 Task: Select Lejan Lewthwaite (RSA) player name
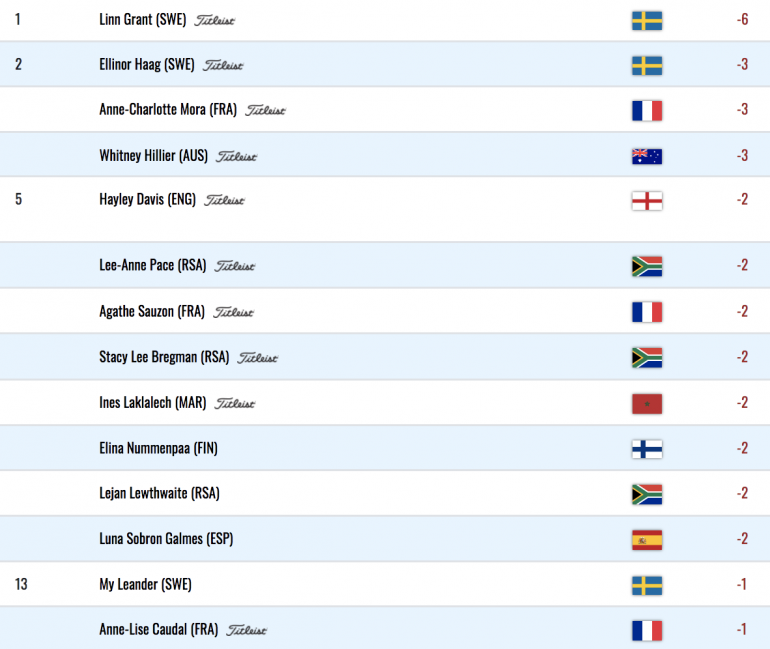(x=159, y=493)
